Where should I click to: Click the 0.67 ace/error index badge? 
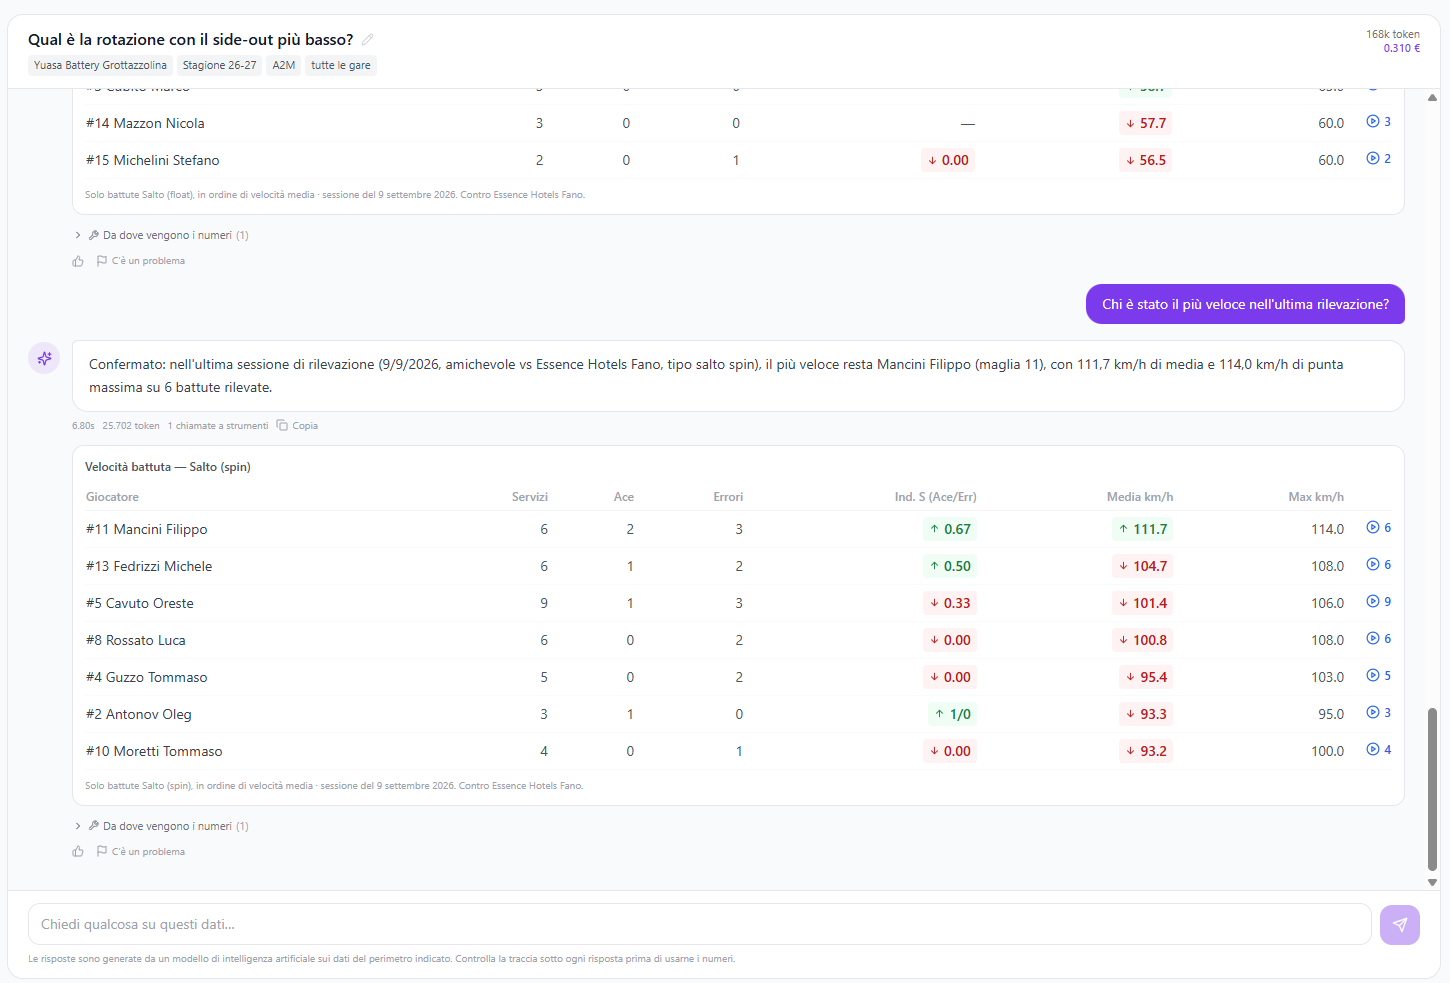point(950,529)
